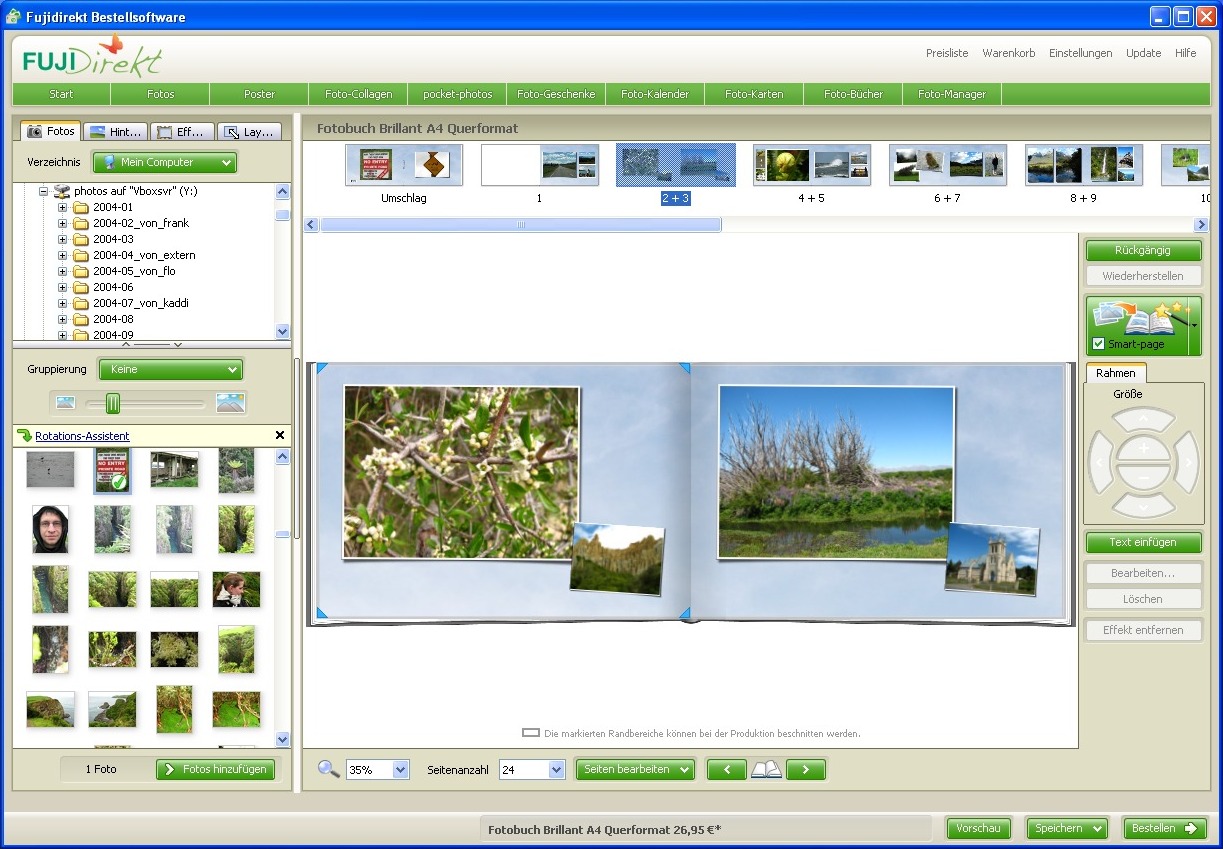Viewport: 1223px width, 849px height.
Task: Decrease frame size with minus button
Action: tap(1143, 477)
